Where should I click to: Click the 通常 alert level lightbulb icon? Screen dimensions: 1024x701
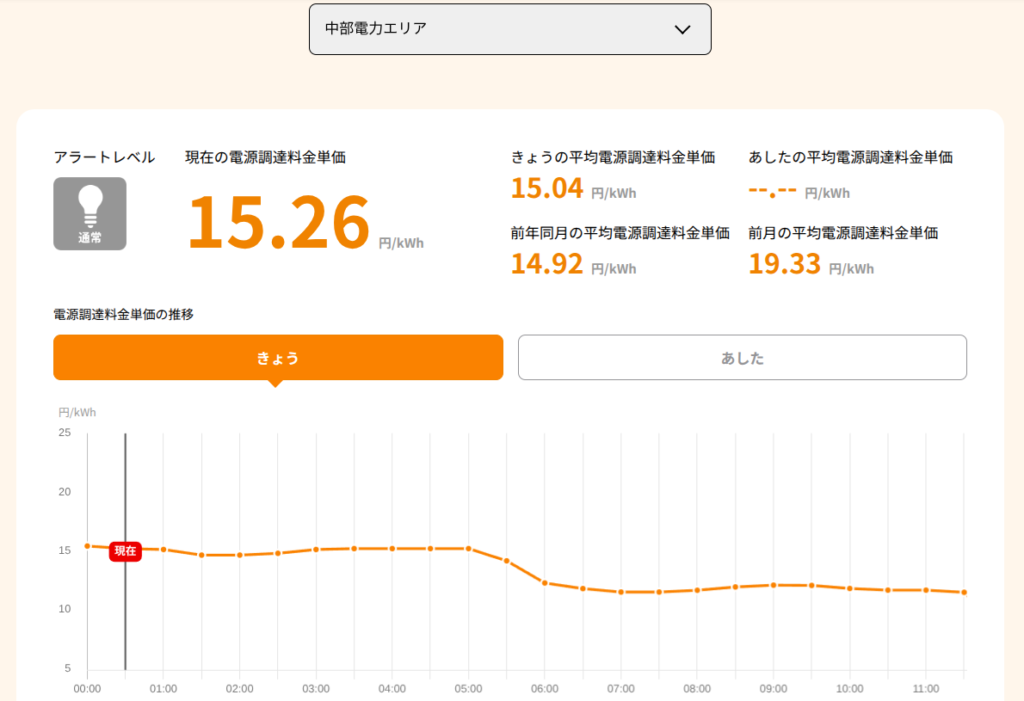click(90, 214)
